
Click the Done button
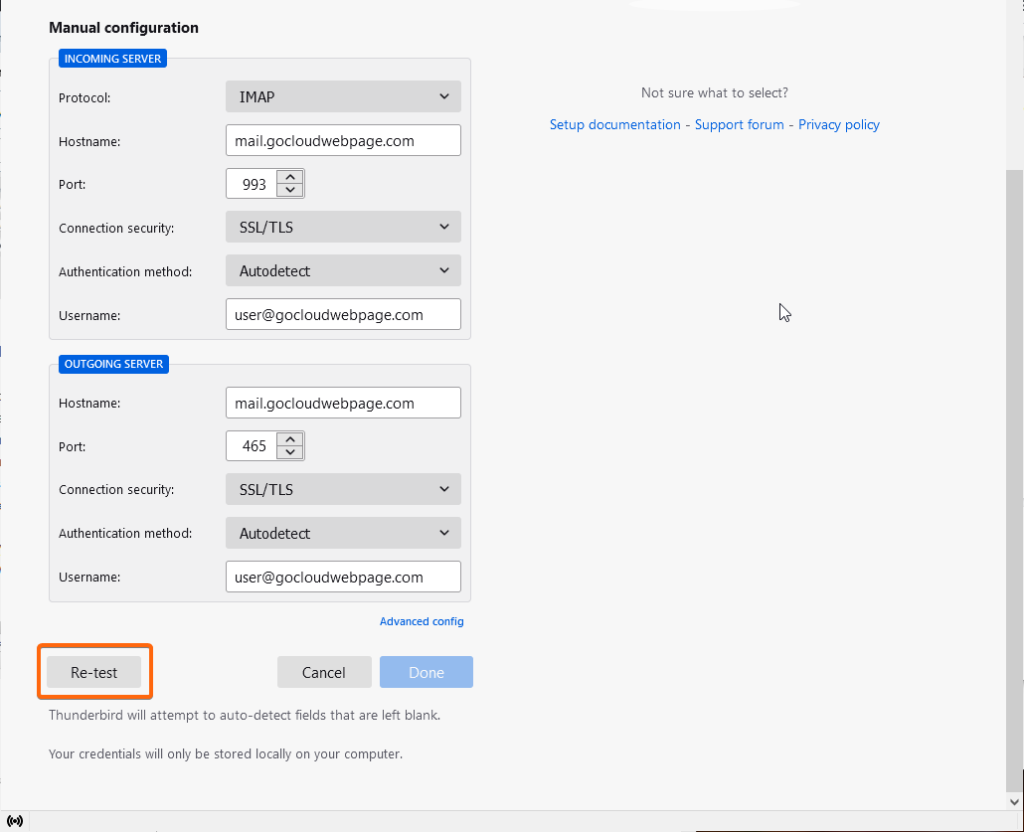[x=426, y=672]
